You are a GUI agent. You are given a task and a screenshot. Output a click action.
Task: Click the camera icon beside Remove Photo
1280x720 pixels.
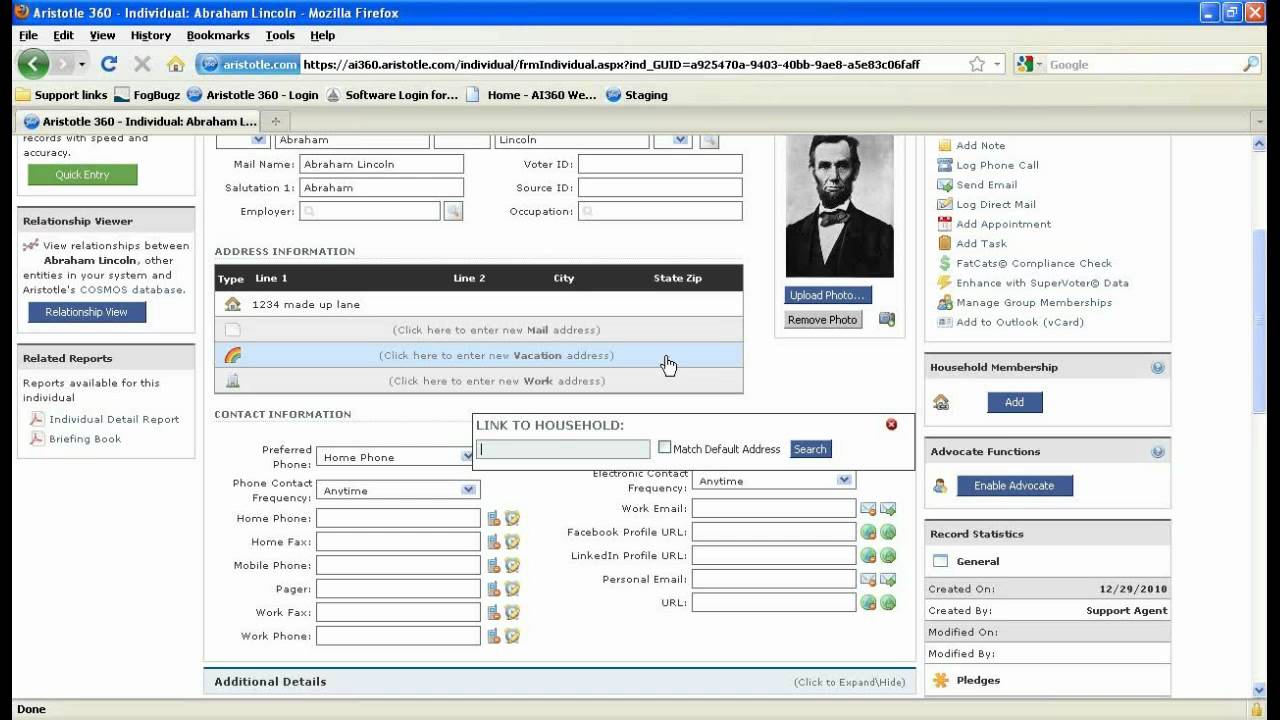click(x=886, y=320)
